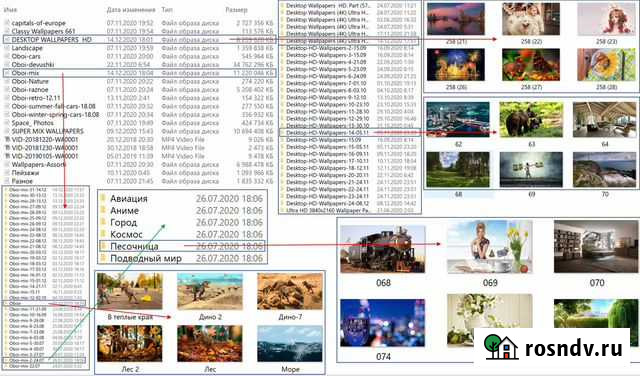The height and width of the screenshot is (376, 640).
Task: Select the 68 forest meadow thumbnail
Action: coord(458,170)
